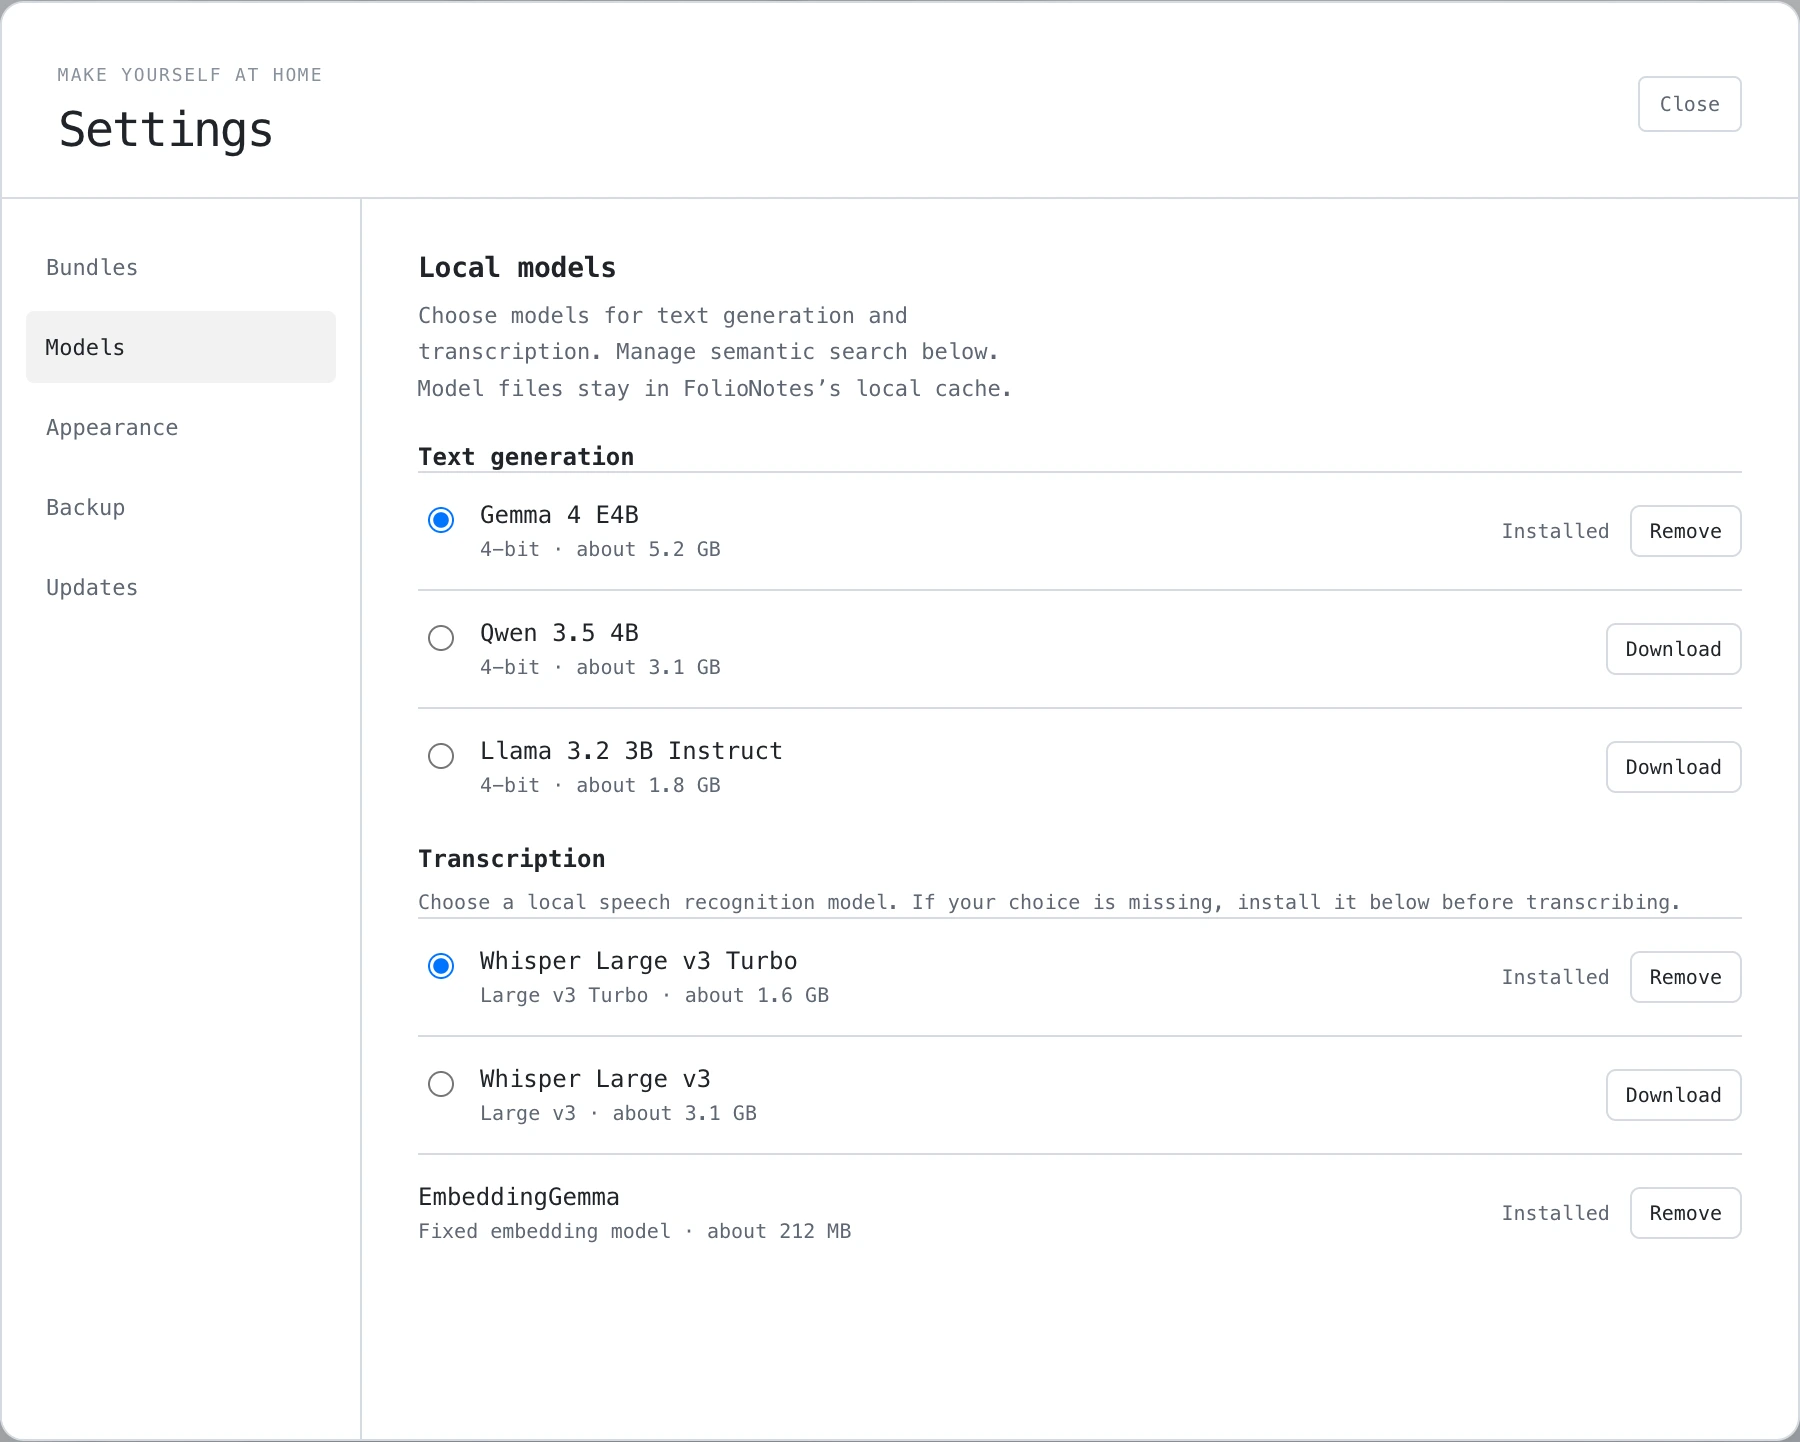Open the Backup section
1800x1442 pixels.
(181, 507)
